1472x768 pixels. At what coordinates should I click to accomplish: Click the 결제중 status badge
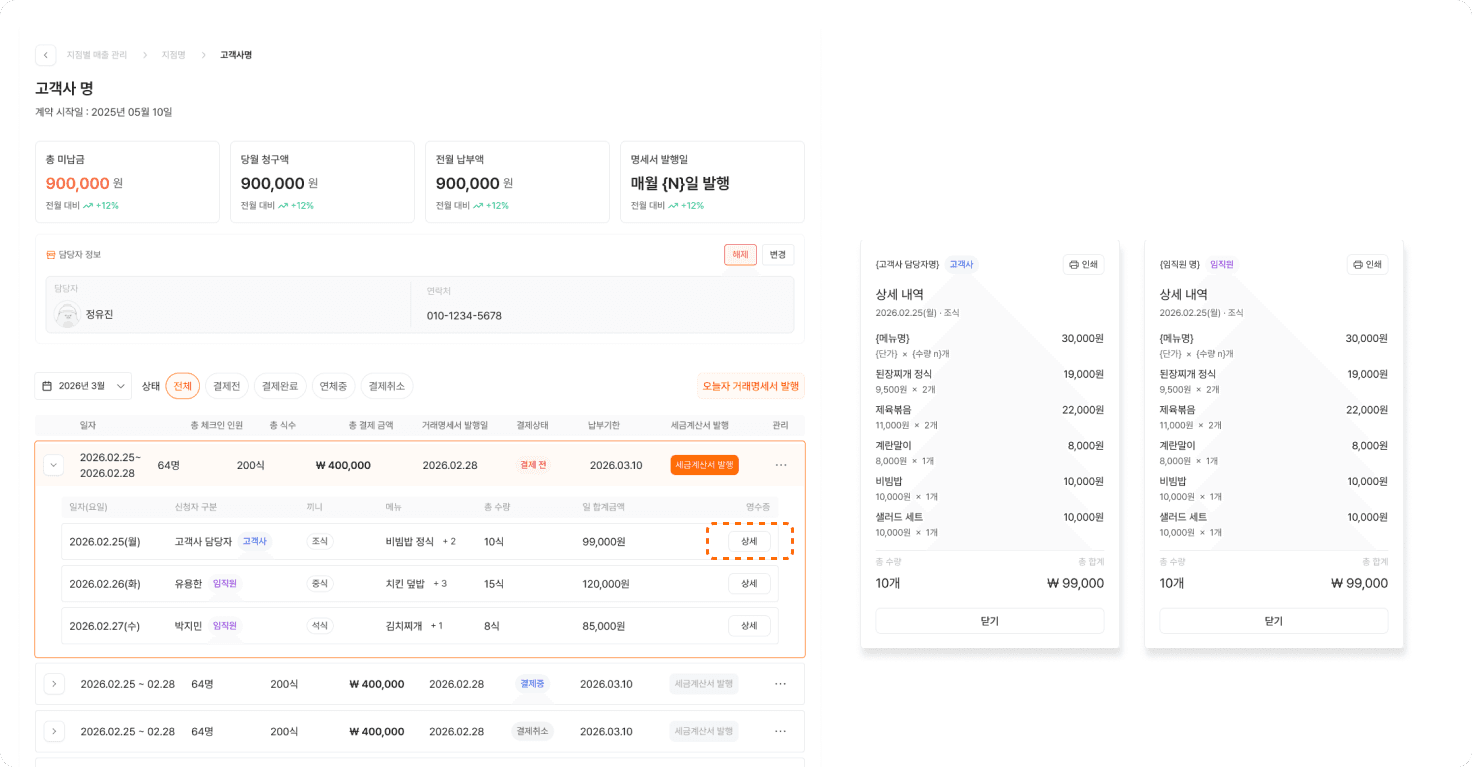tap(532, 684)
